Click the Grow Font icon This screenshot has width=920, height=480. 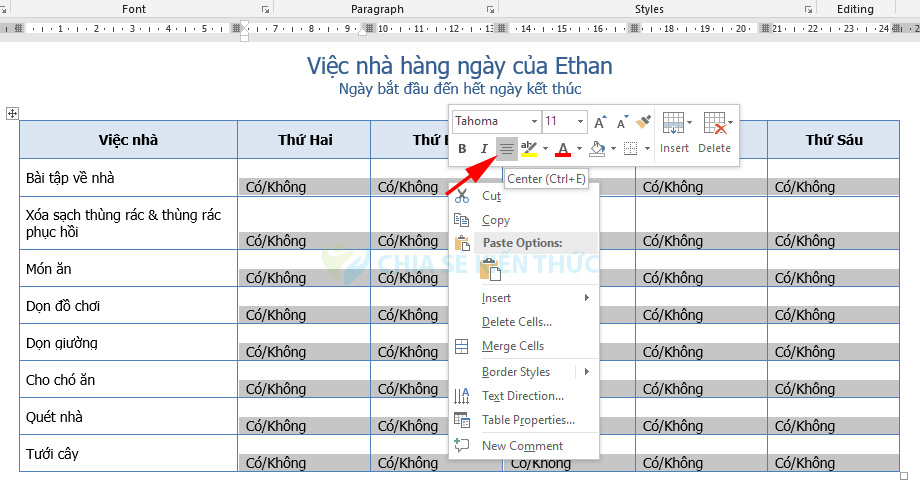click(x=600, y=122)
